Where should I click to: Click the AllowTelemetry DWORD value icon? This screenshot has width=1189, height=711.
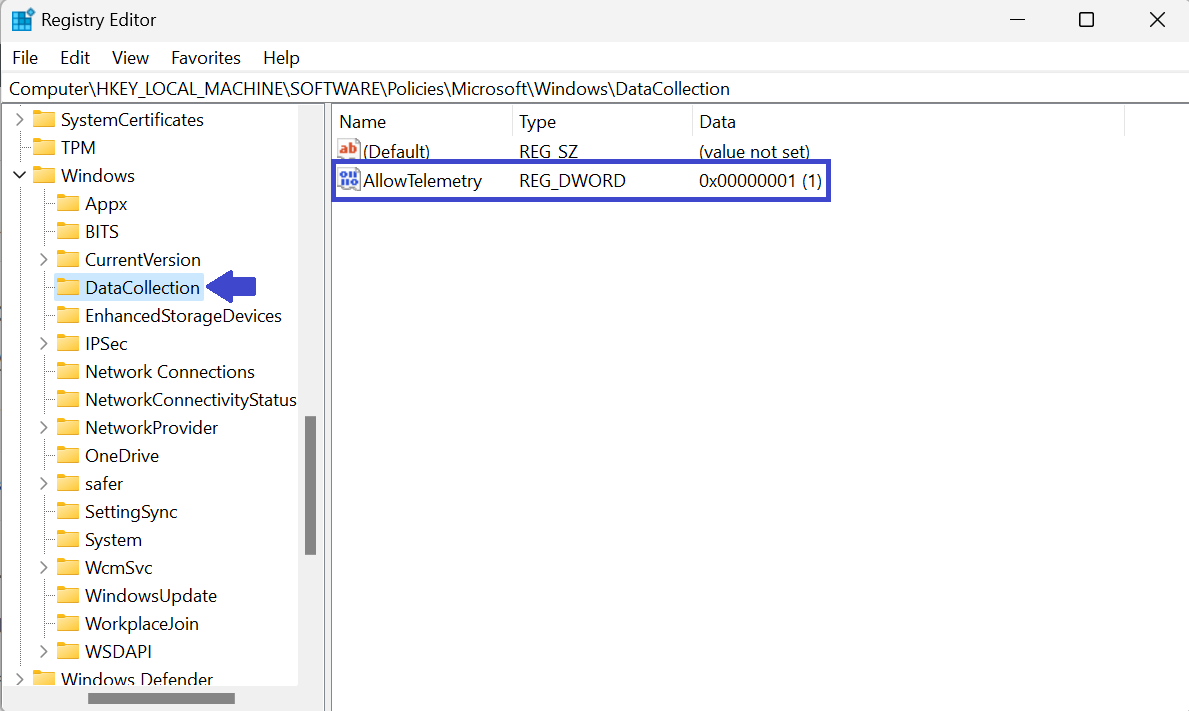pos(349,181)
